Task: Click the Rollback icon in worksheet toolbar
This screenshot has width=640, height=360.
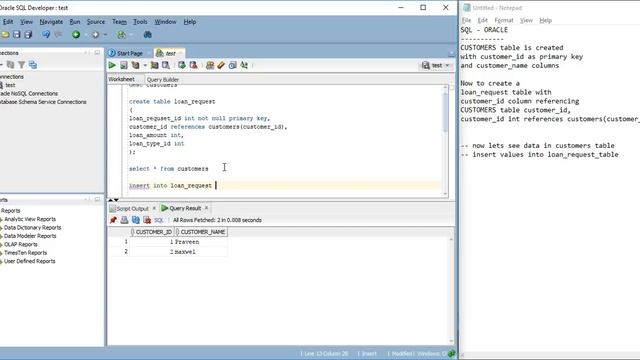Action: point(193,65)
